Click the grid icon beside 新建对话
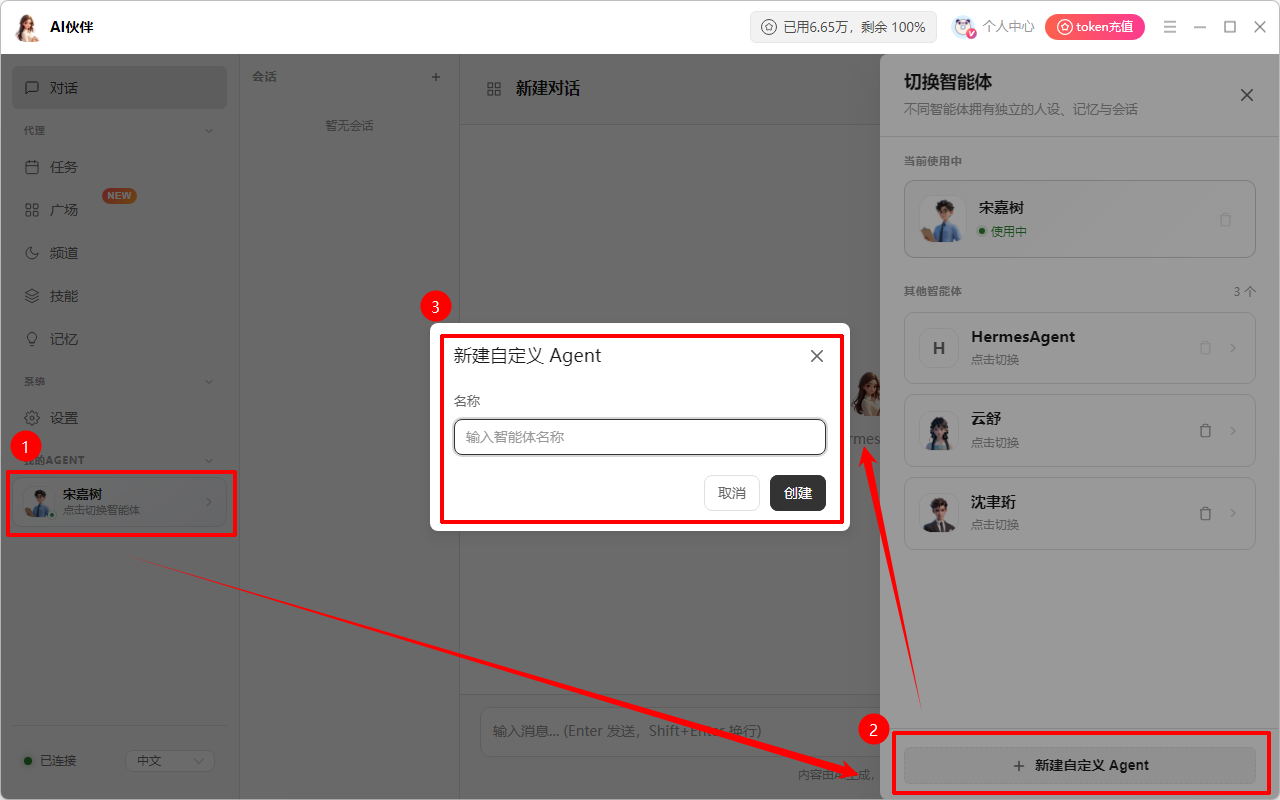 pos(493,89)
